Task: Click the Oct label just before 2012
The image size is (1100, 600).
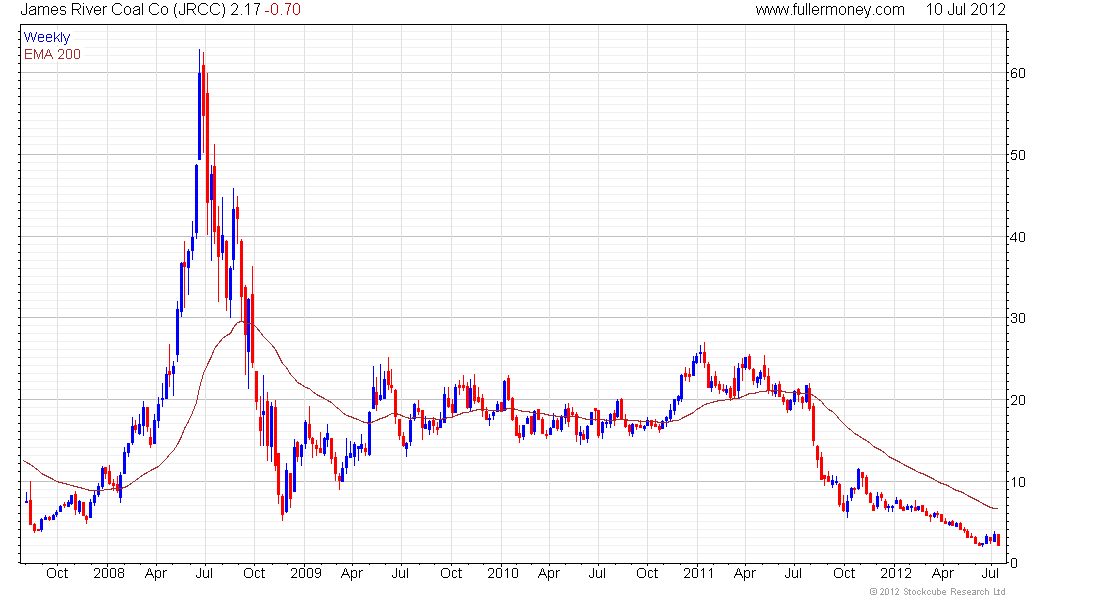Action: pos(844,573)
